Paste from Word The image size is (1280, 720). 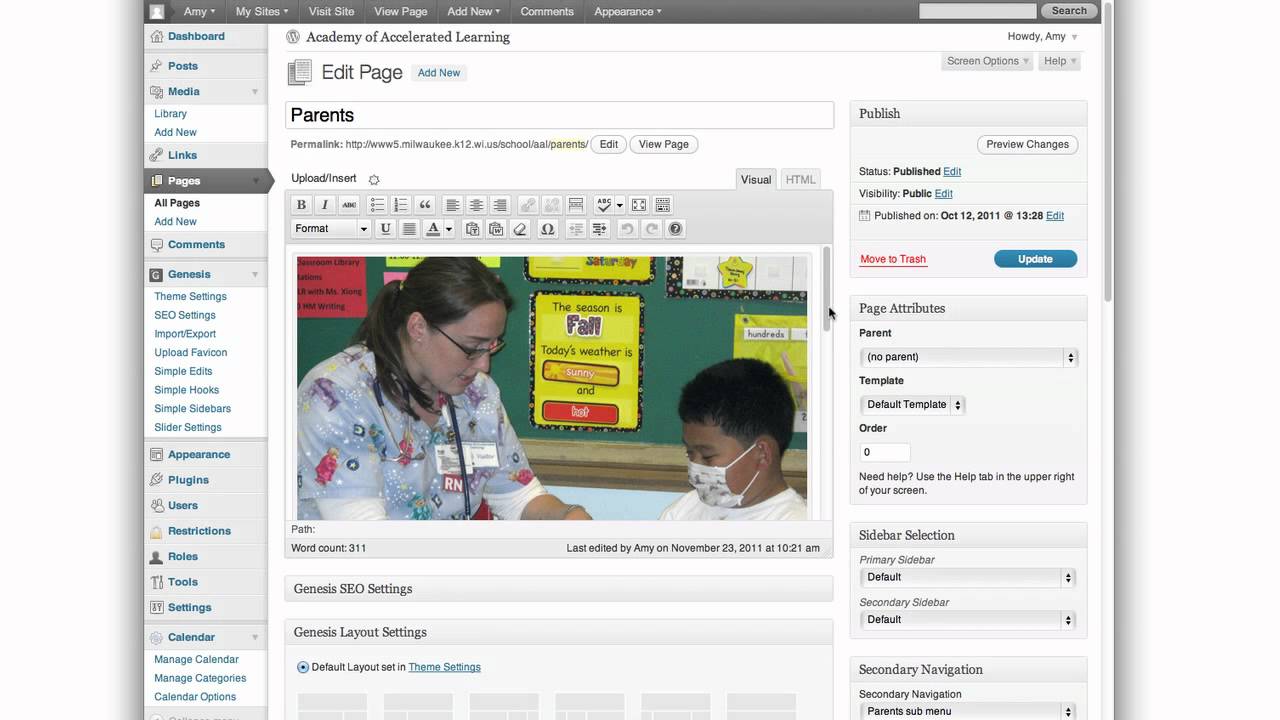(496, 229)
